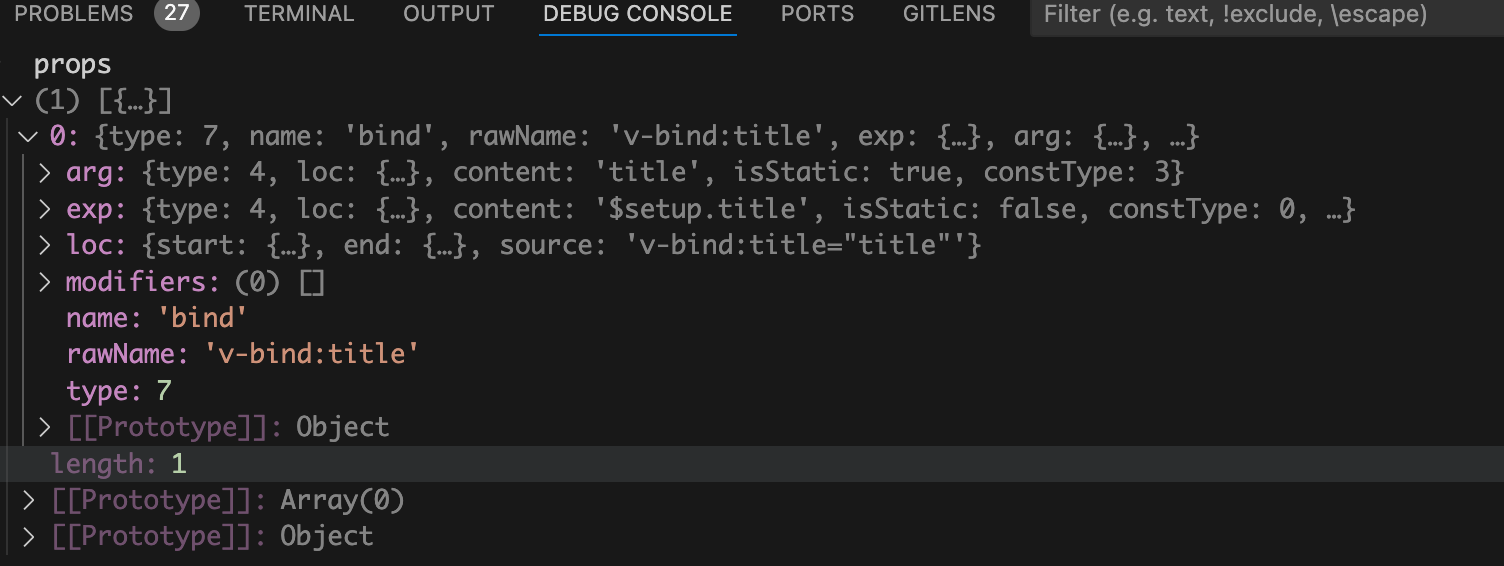1504x566 pixels.
Task: Click the 27 problems count badge
Action: pyautogui.click(x=176, y=14)
